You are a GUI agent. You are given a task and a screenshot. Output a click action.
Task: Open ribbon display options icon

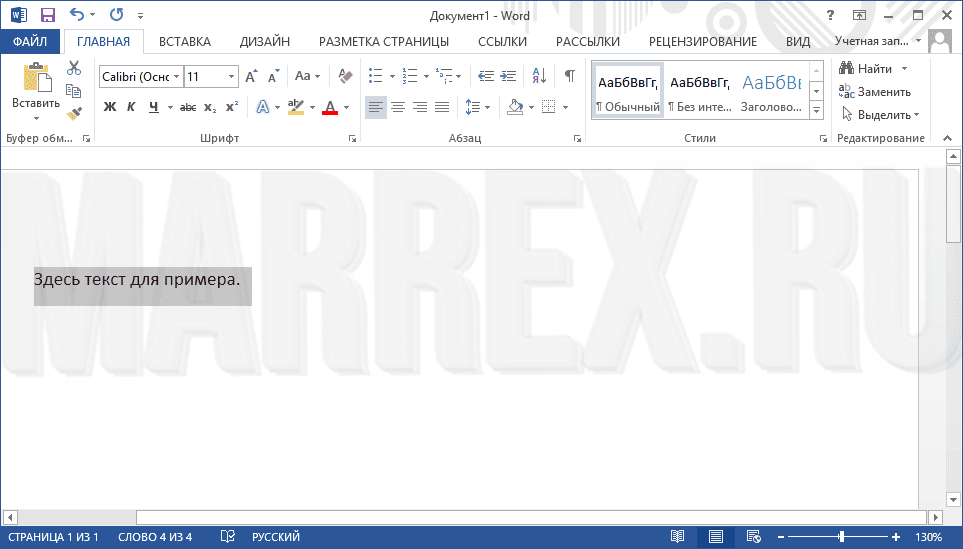point(859,15)
